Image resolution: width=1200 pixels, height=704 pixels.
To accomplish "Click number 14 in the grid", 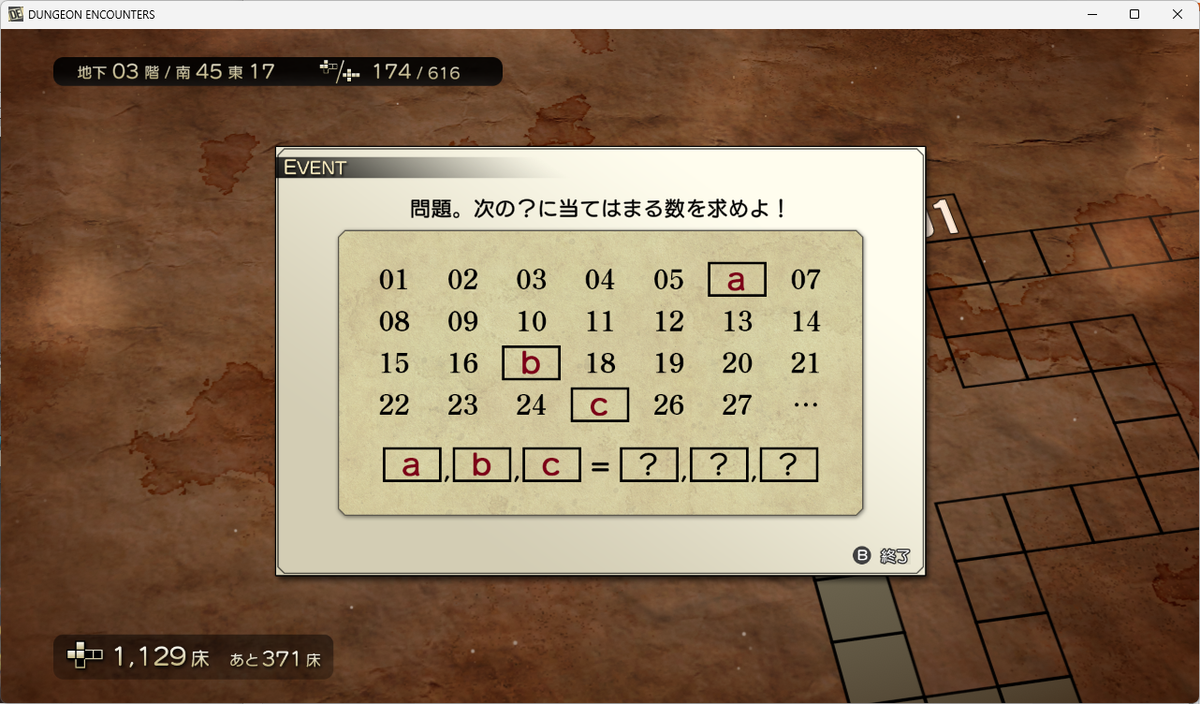I will [806, 322].
